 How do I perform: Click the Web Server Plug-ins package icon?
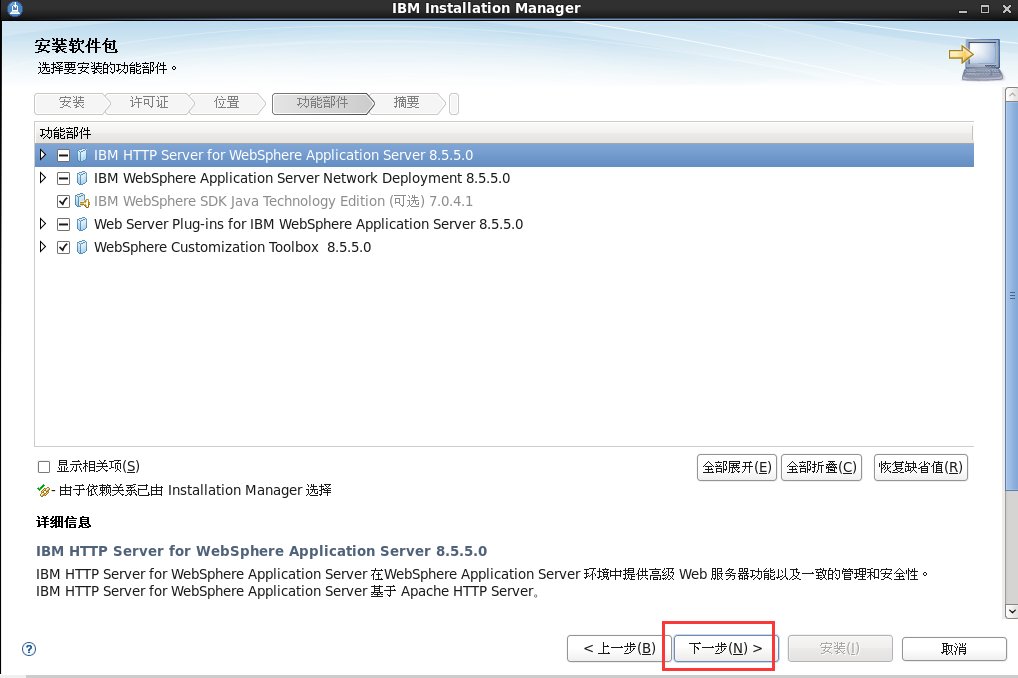82,224
